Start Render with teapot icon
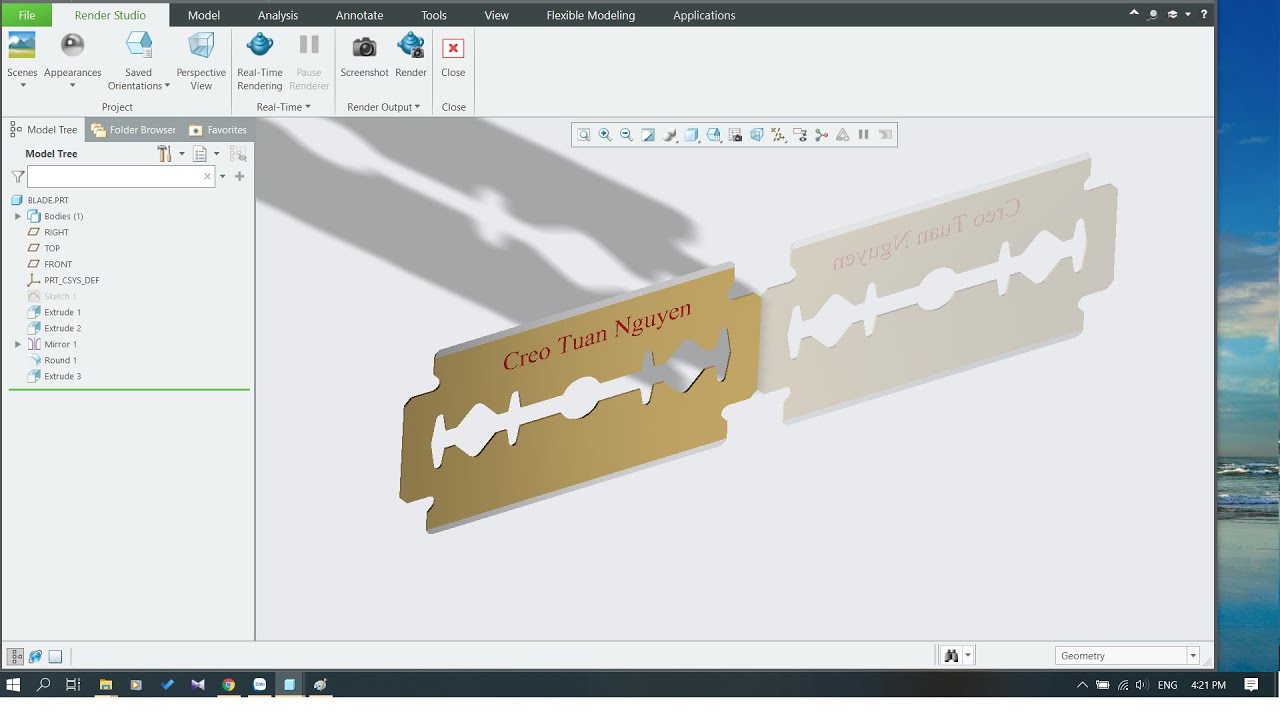Image resolution: width=1280 pixels, height=720 pixels. tap(411, 56)
